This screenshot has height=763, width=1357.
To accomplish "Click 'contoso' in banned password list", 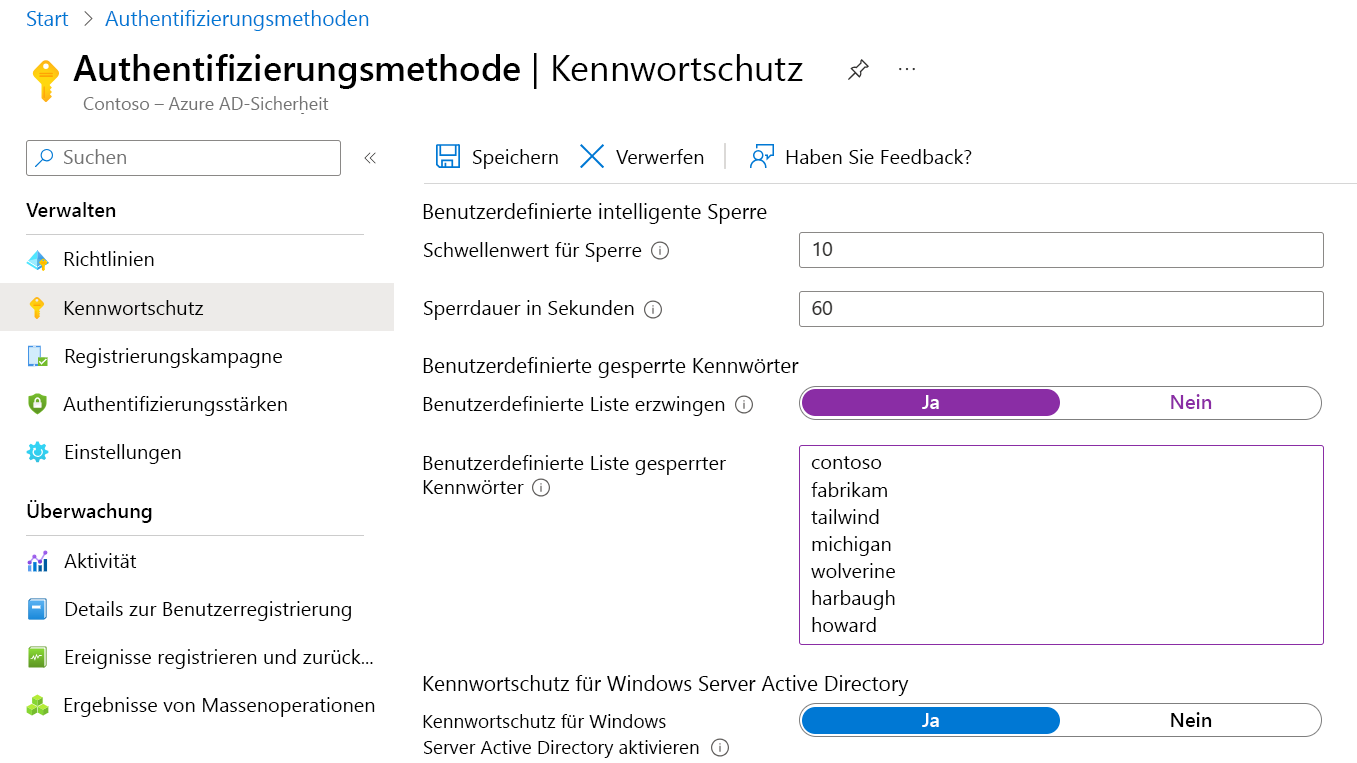I will pyautogui.click(x=846, y=462).
